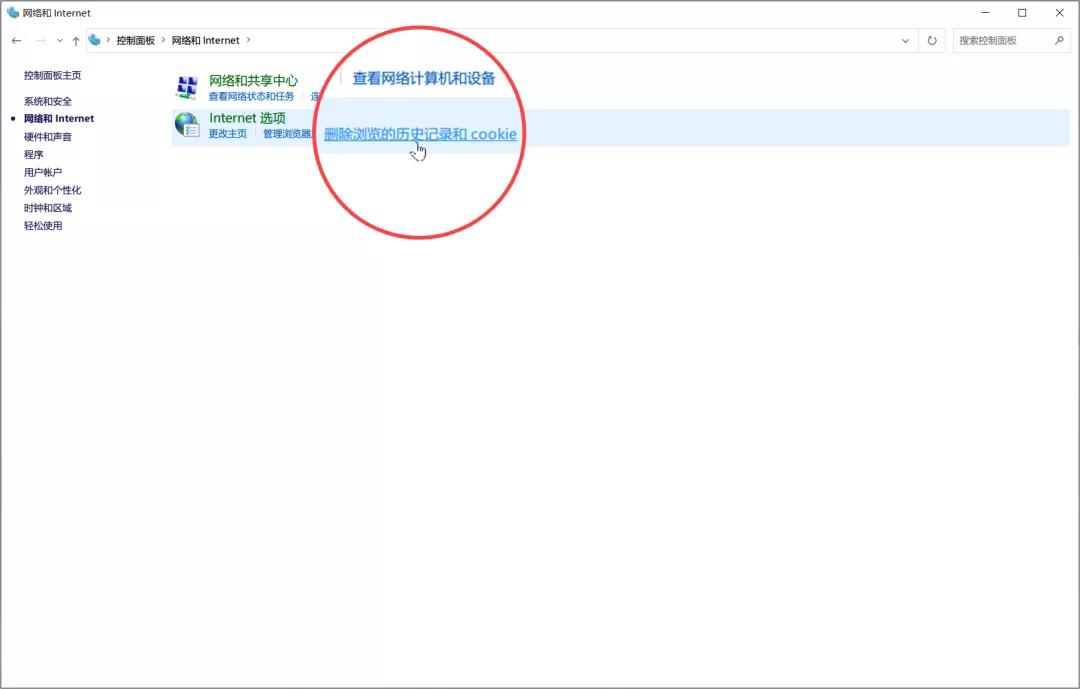
Task: Click the window icon in title bar
Action: point(13,12)
